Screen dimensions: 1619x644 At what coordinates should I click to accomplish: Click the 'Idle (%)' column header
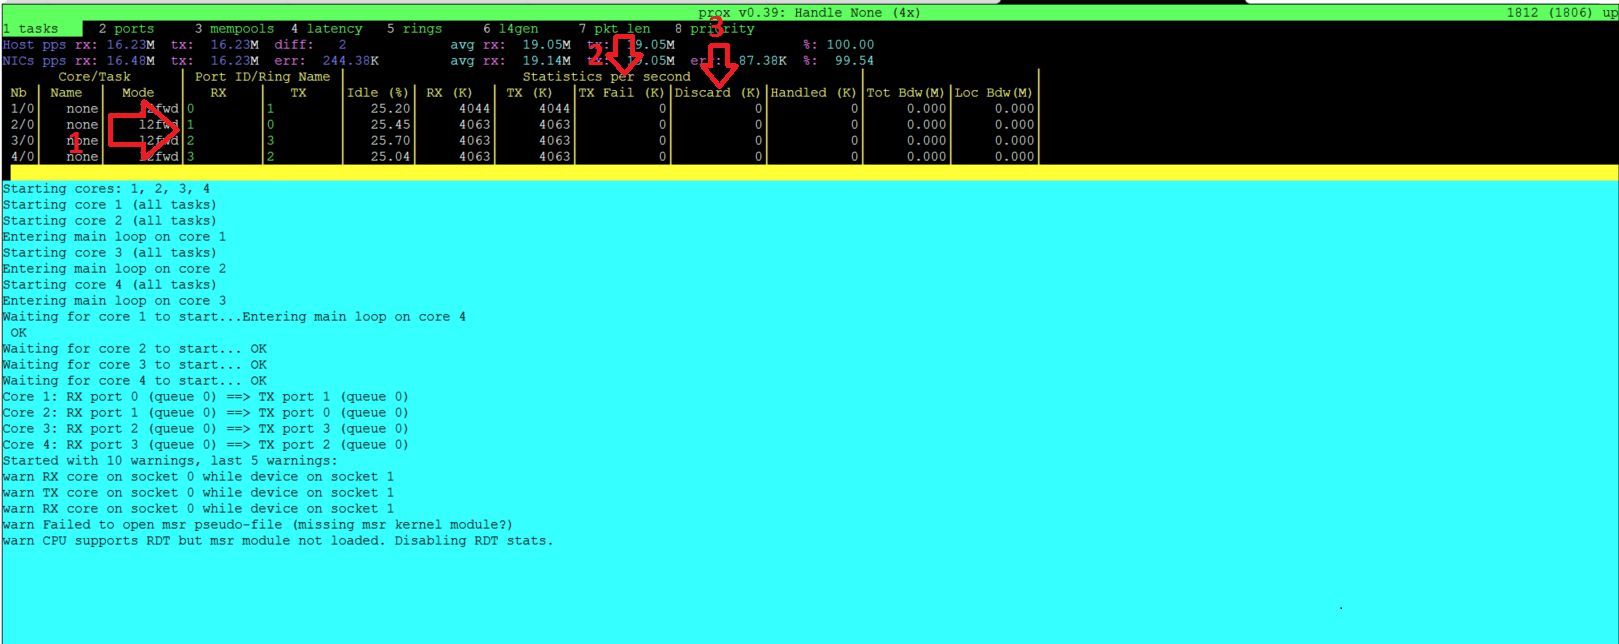(378, 93)
